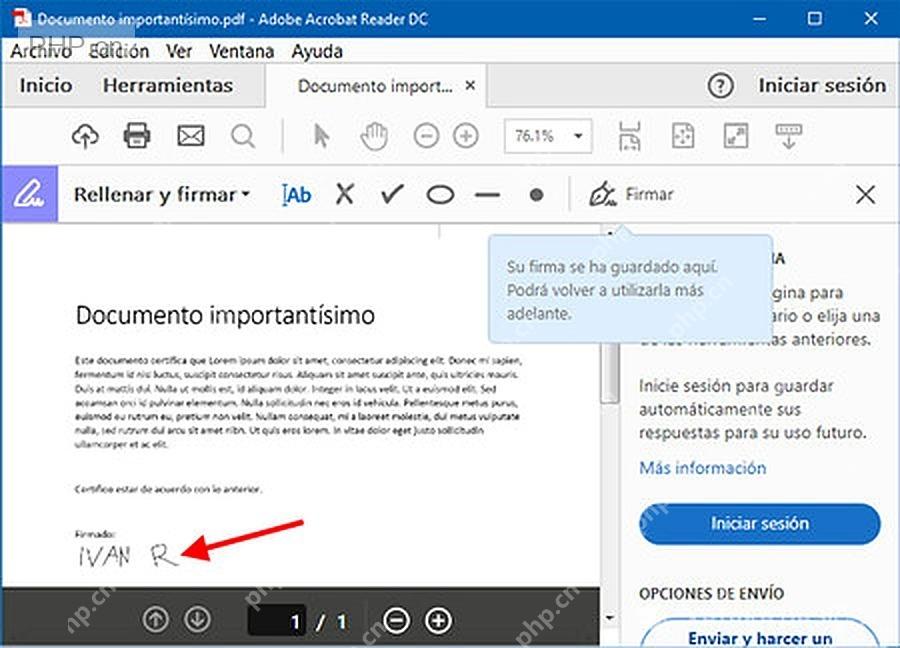The width and height of the screenshot is (900, 648).
Task: Click the full screen mode icon
Action: 736,136
